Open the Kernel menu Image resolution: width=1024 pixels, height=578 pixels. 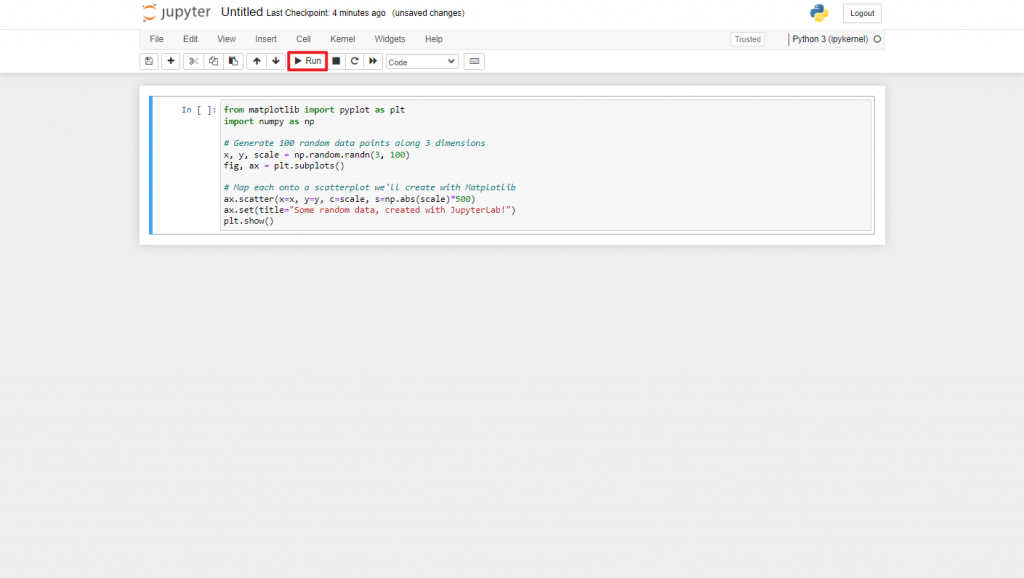click(x=342, y=39)
